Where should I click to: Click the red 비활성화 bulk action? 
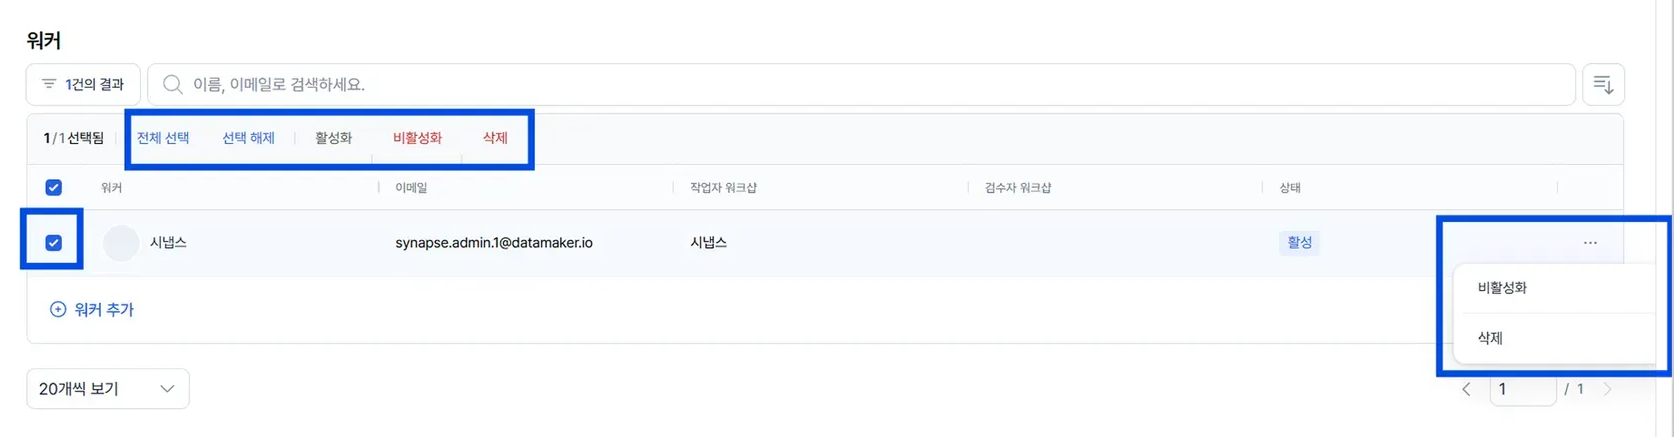point(417,138)
